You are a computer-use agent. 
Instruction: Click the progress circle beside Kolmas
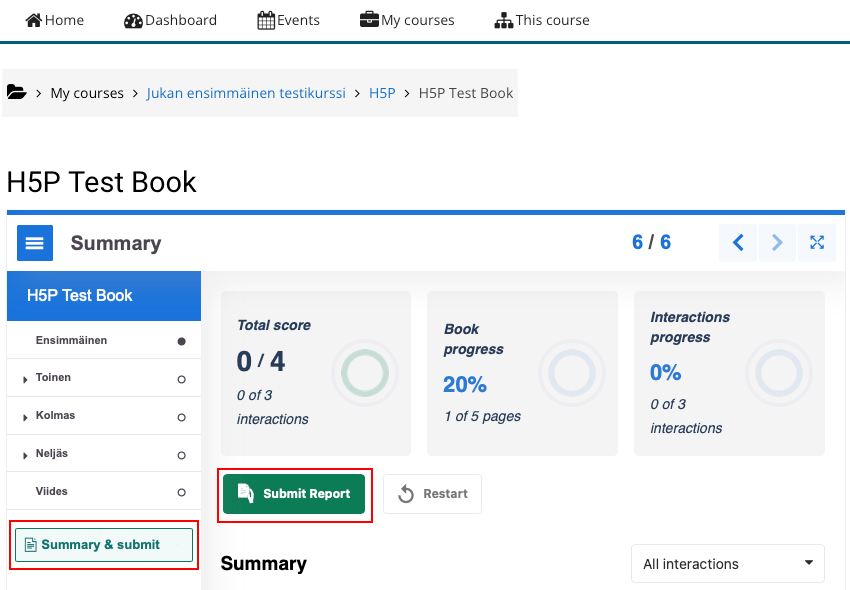pos(182,416)
